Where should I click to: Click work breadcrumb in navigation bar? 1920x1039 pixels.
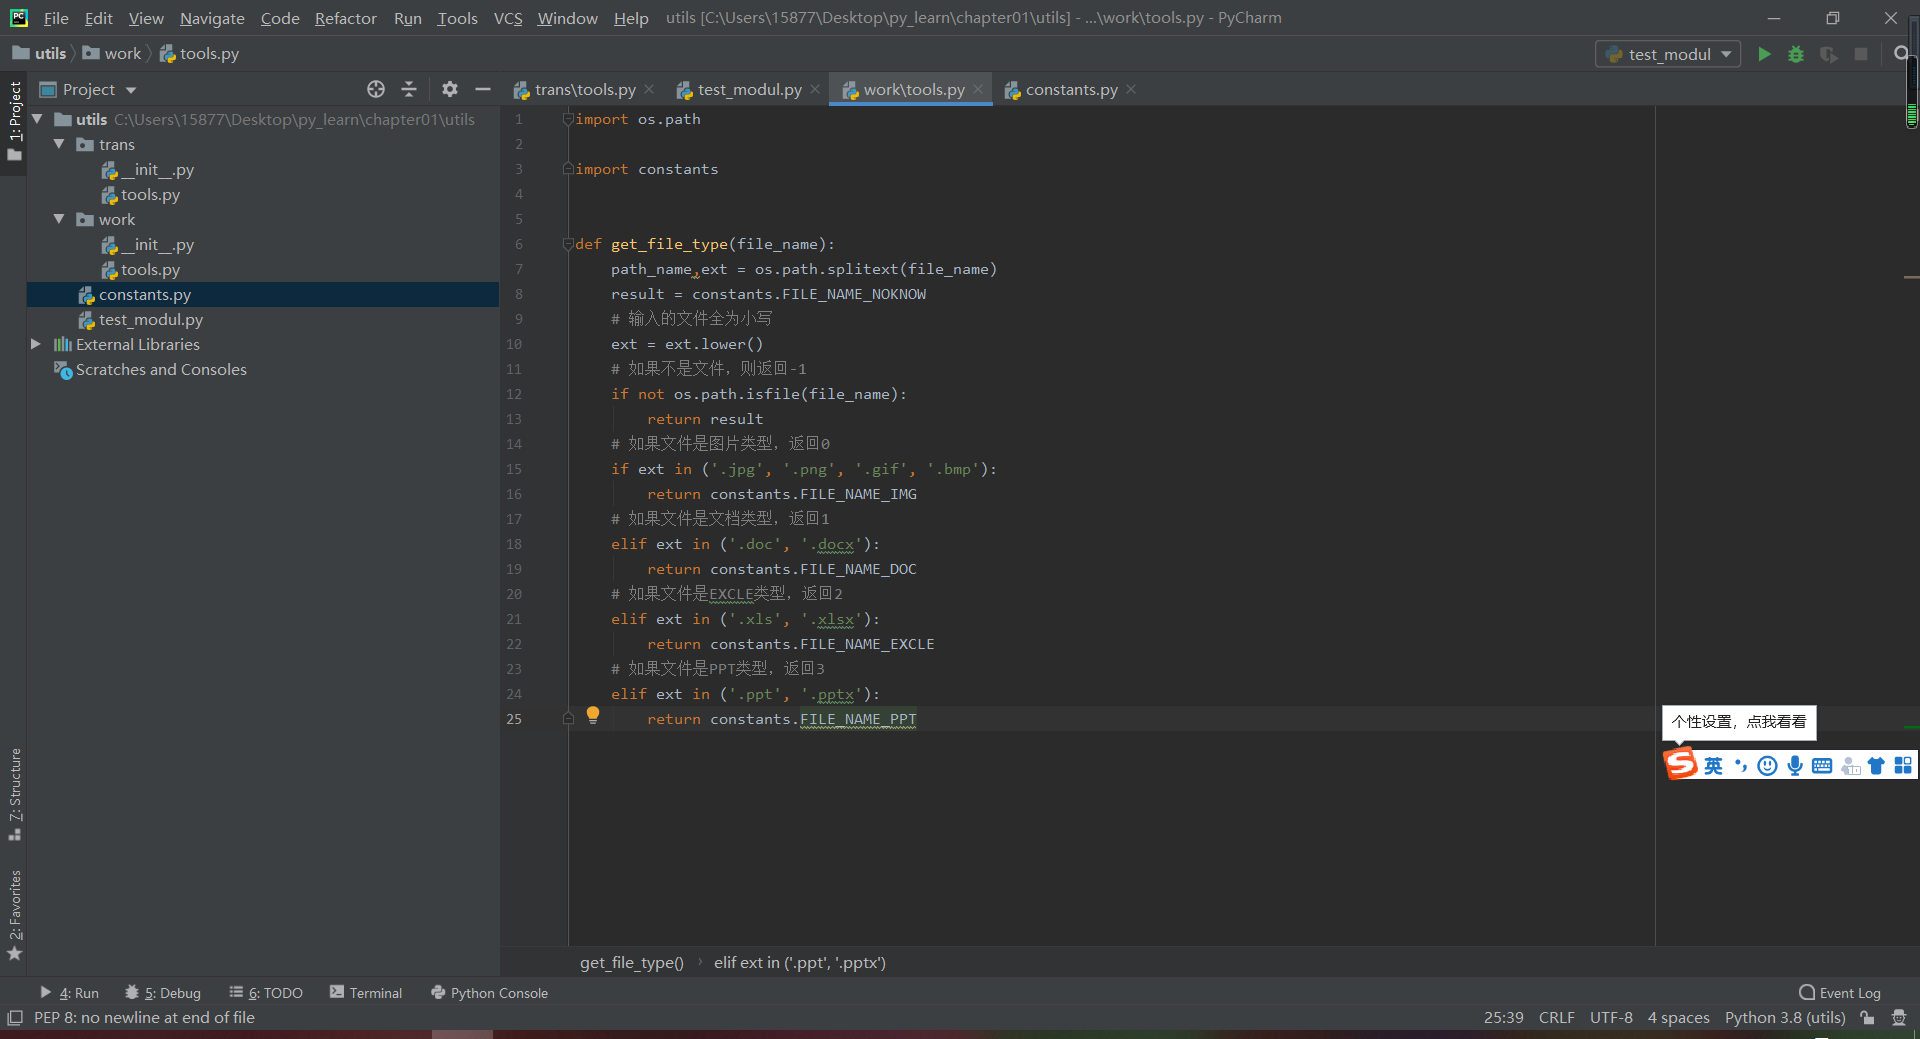(112, 54)
